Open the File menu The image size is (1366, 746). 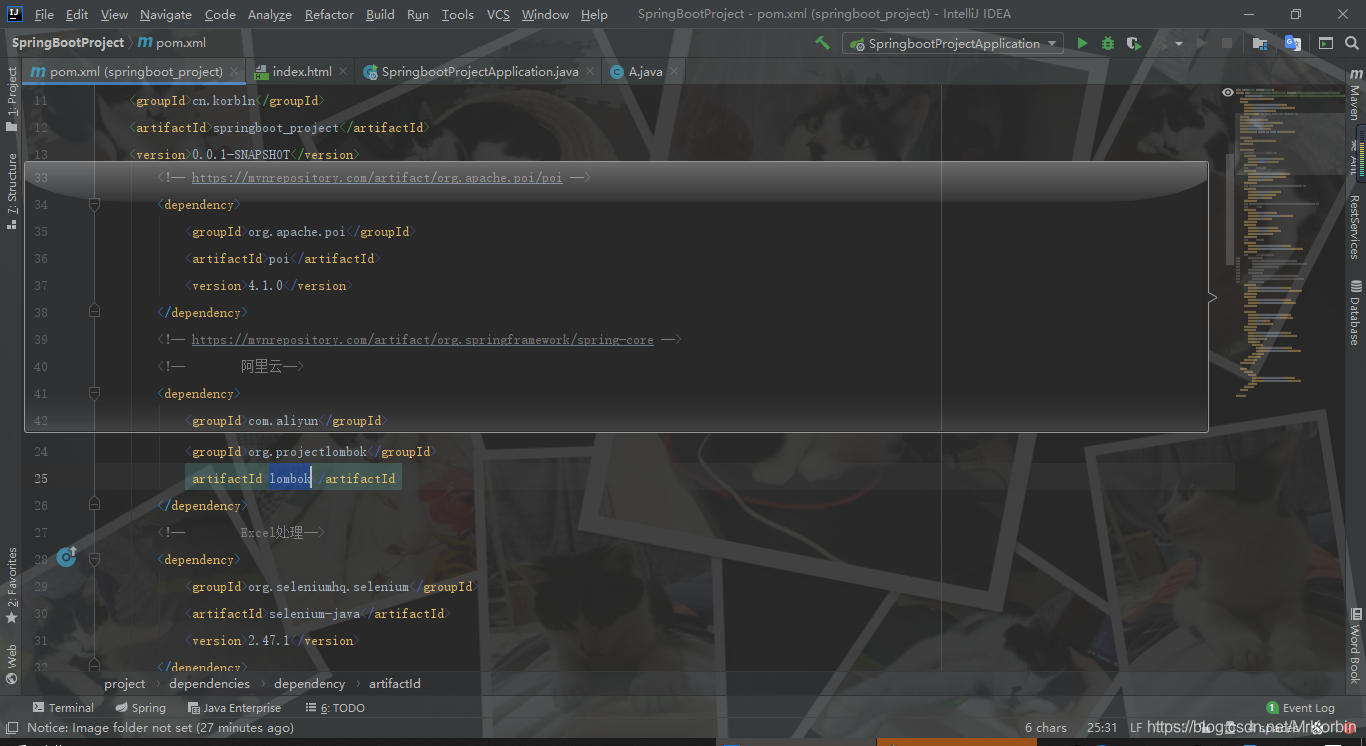point(44,14)
